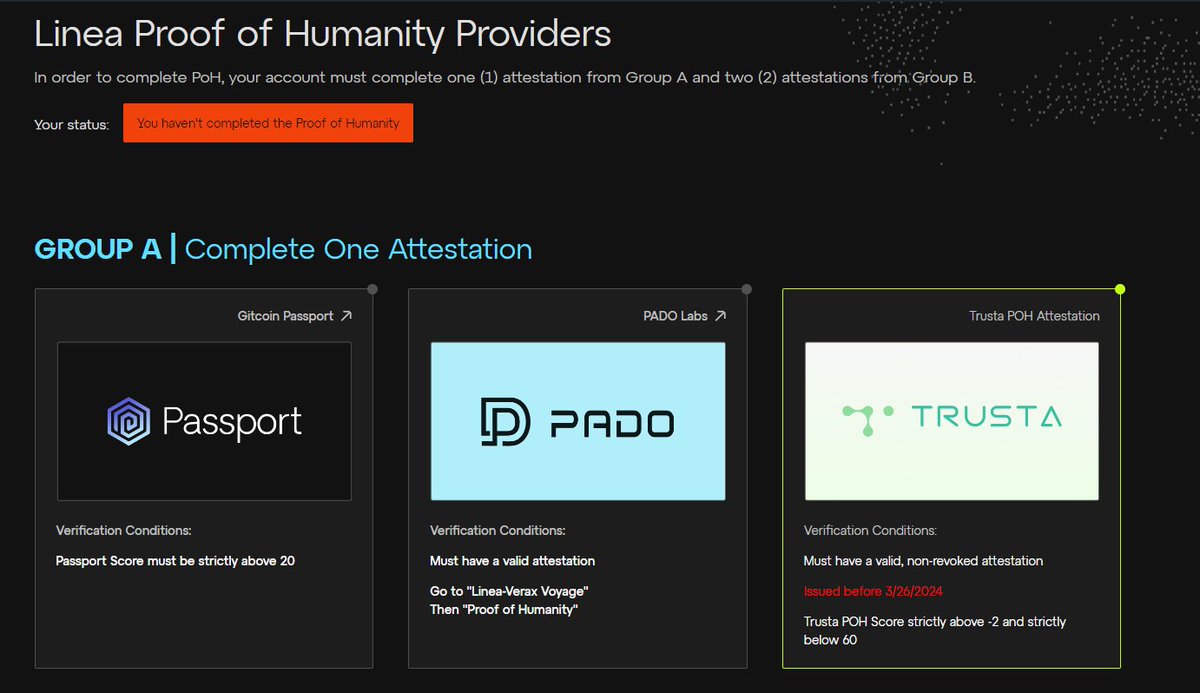This screenshot has height=693, width=1200.
Task: Click the TRUSTA logo banner
Action: pyautogui.click(x=952, y=421)
